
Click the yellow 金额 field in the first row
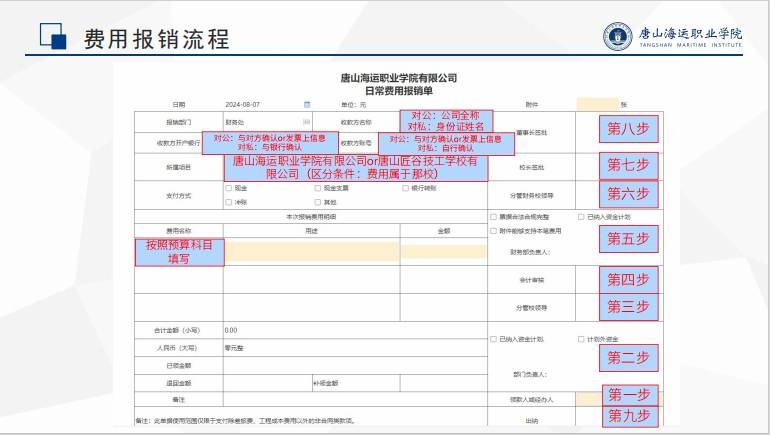[x=444, y=251]
